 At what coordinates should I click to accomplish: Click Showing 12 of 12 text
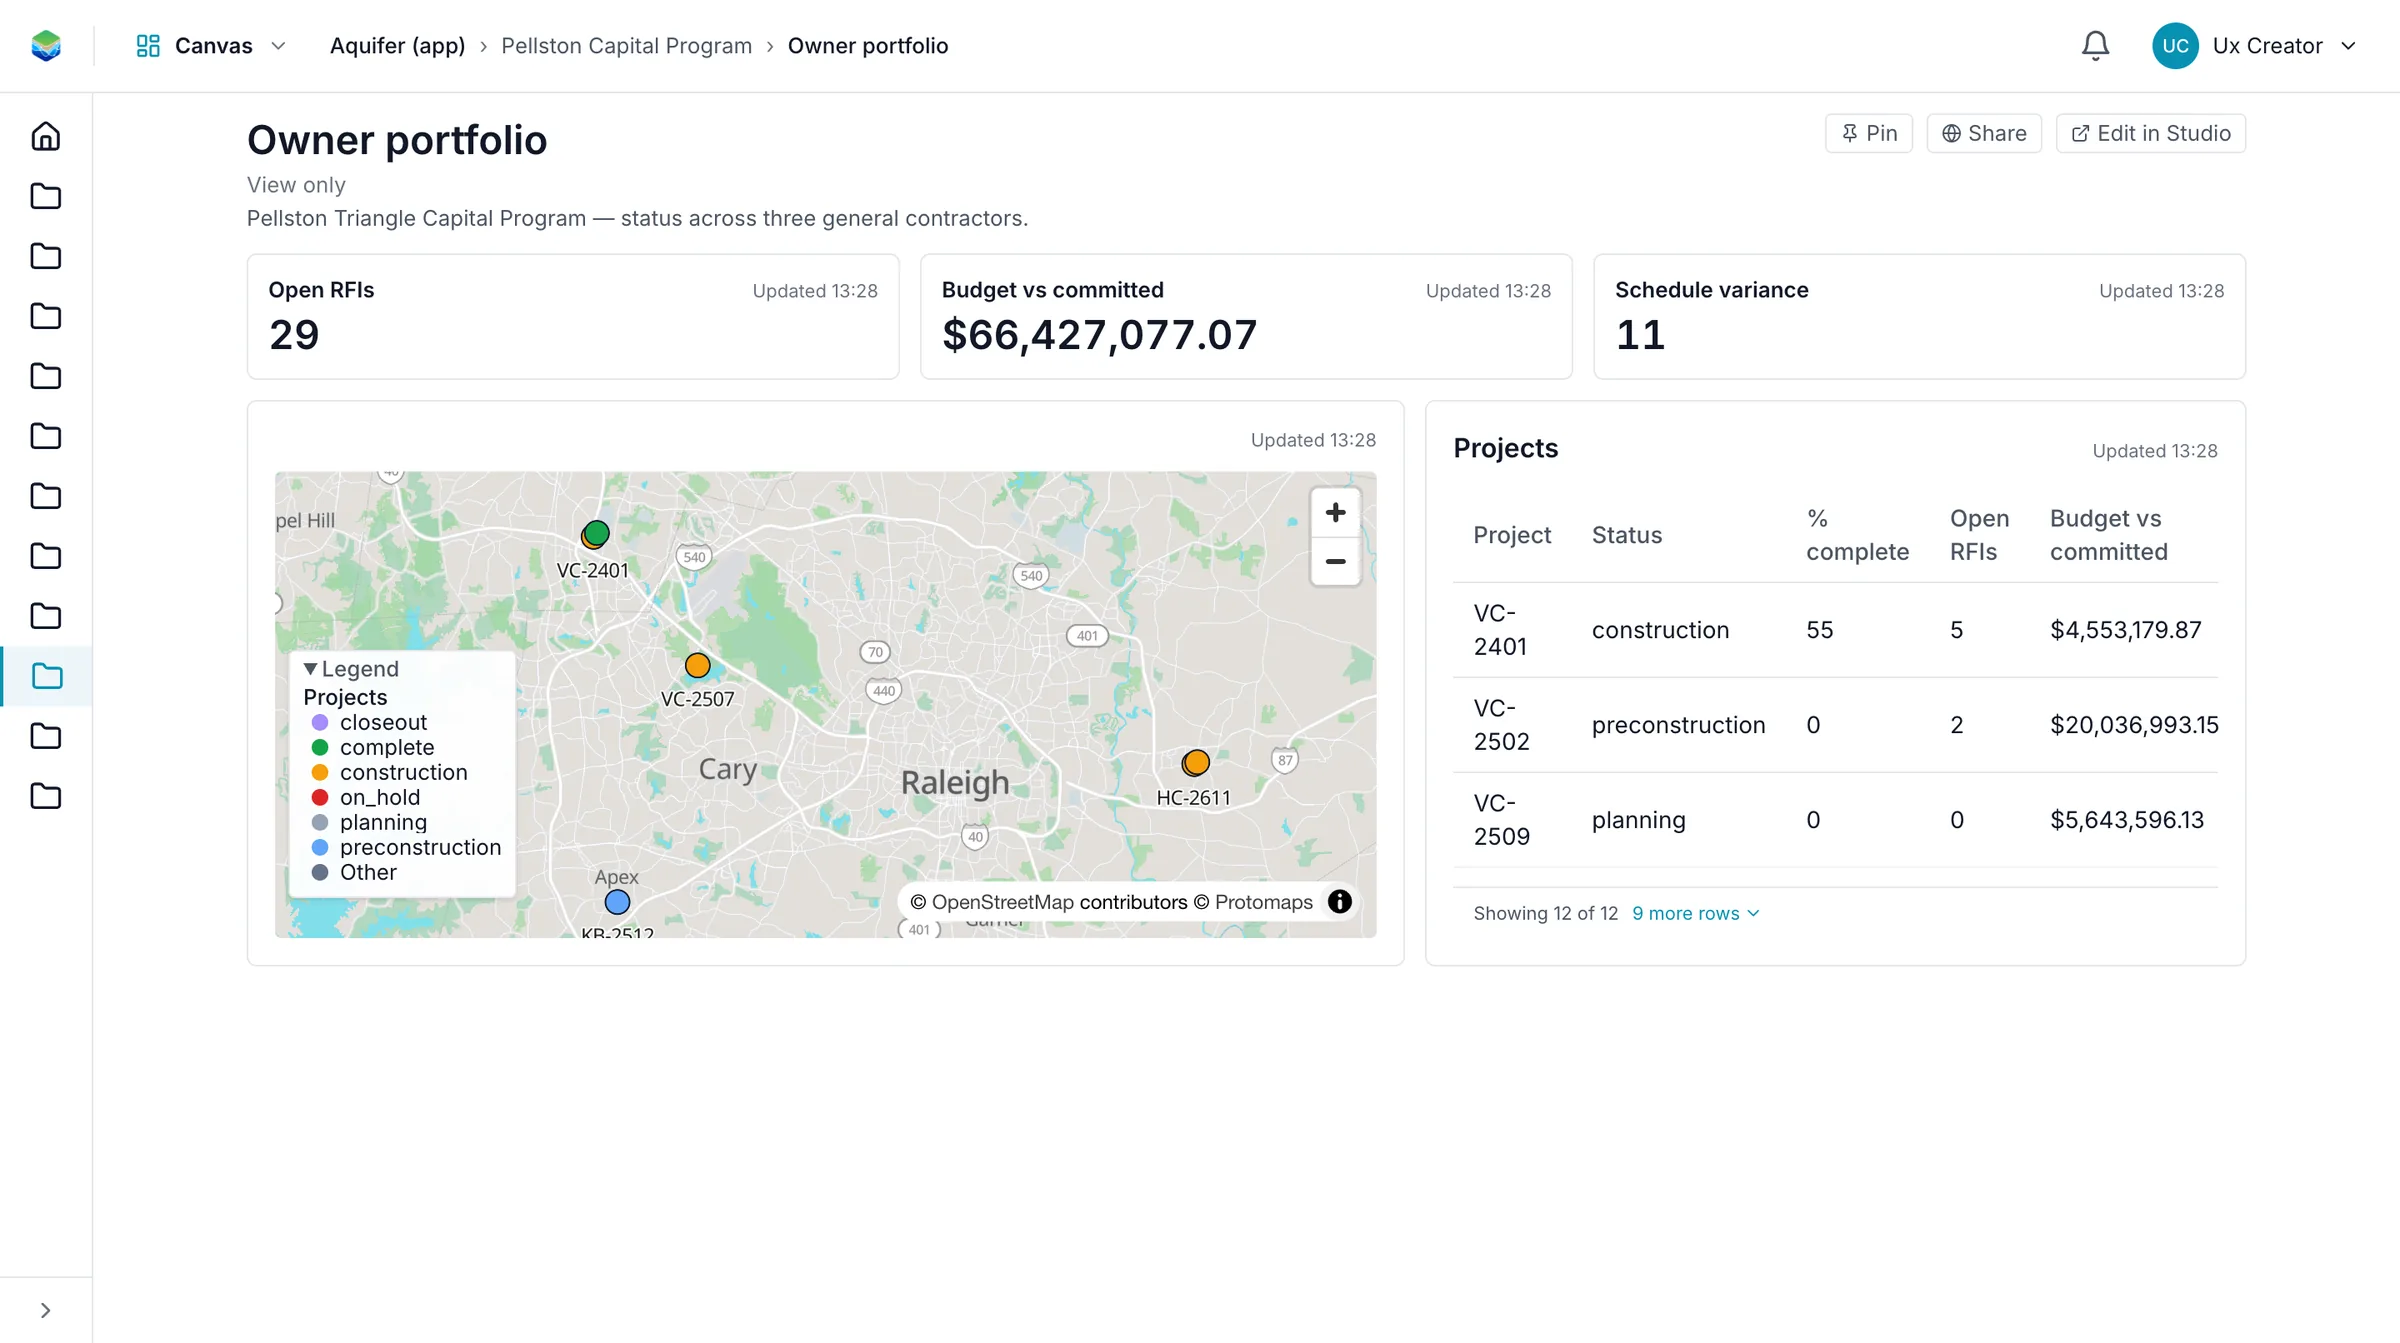[1545, 913]
